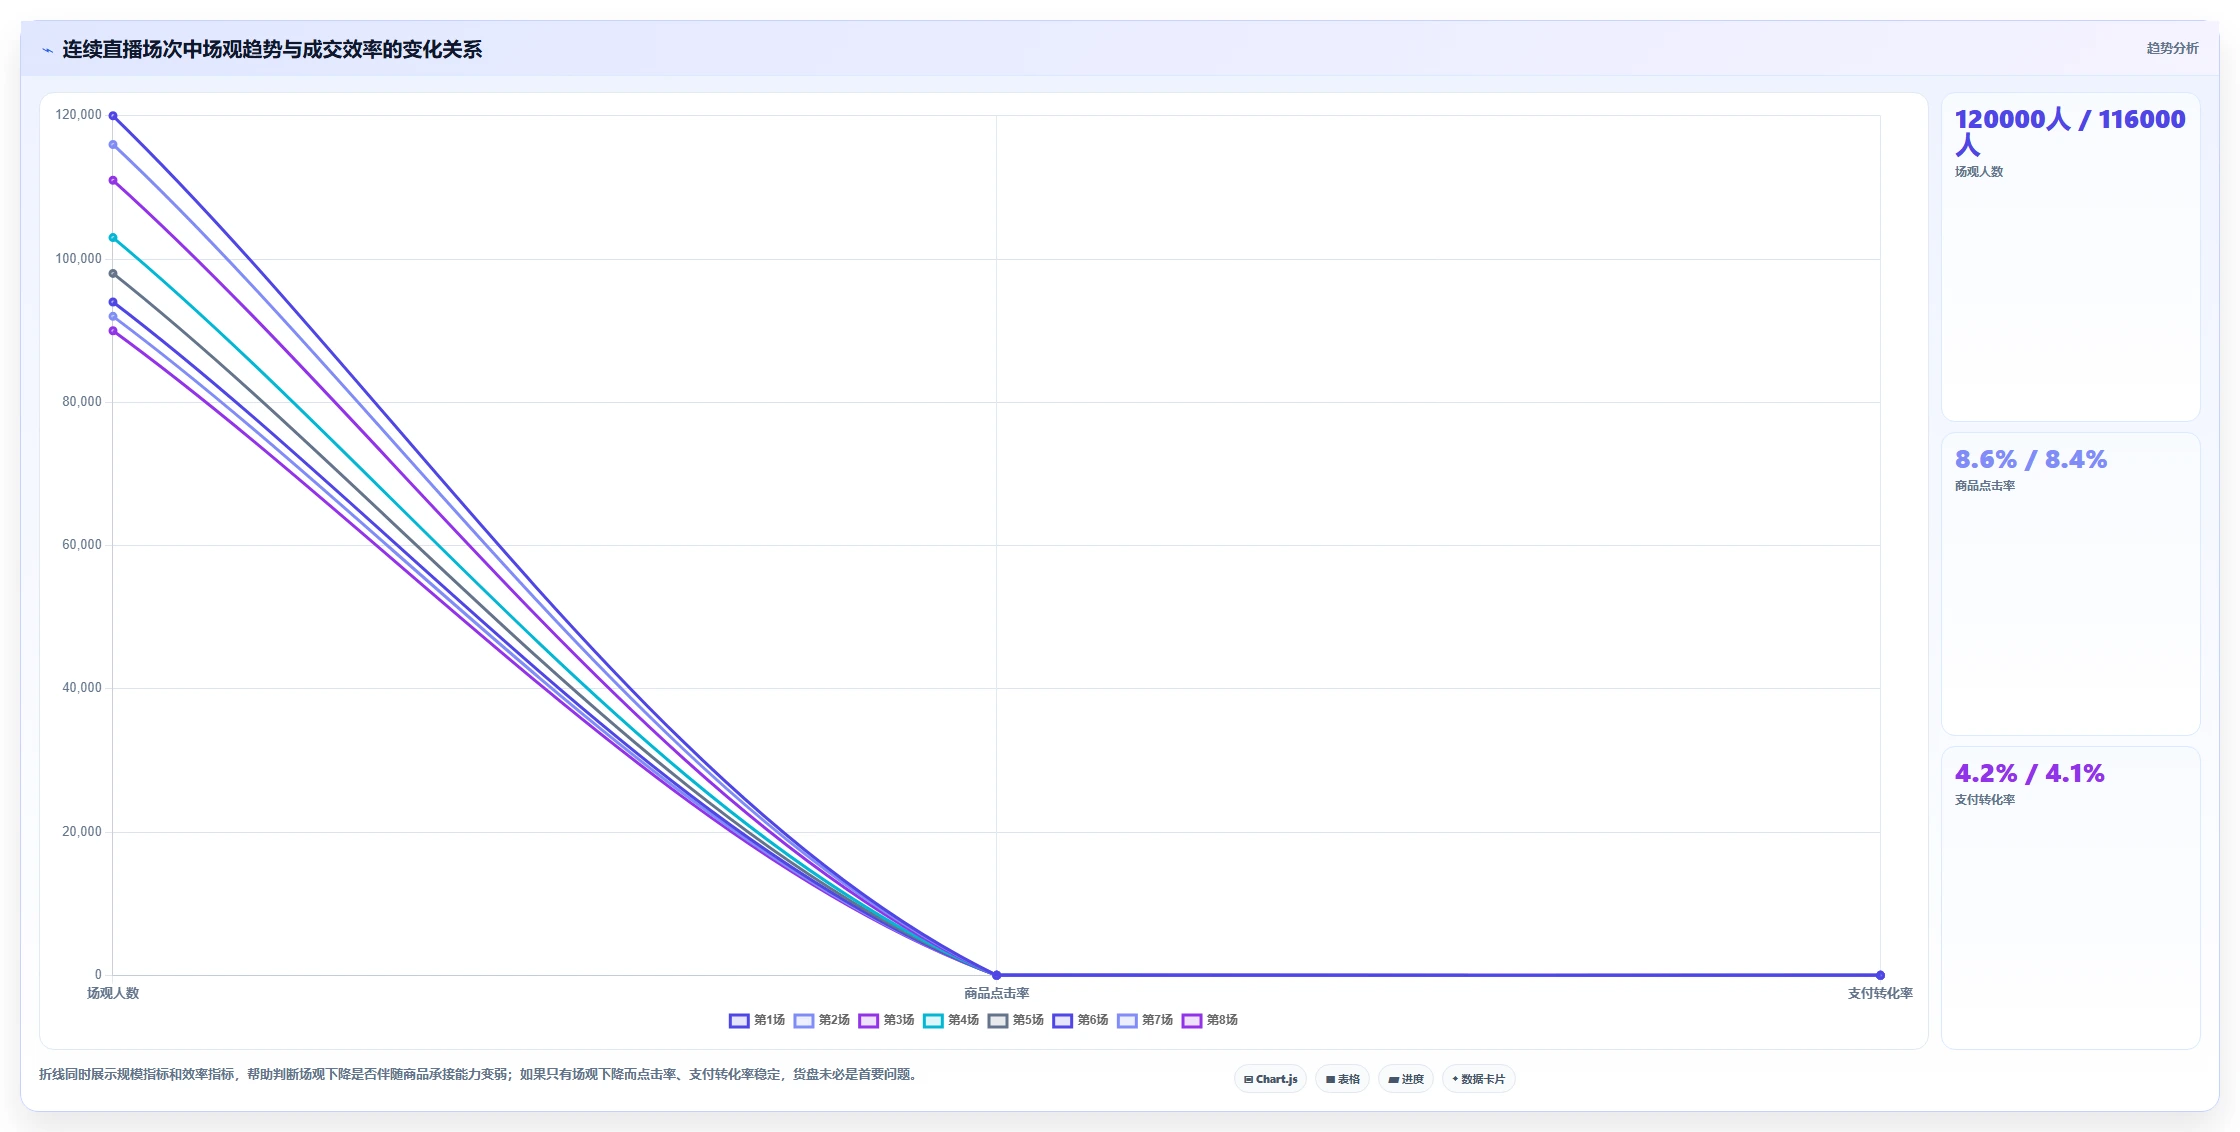Click the data point at 商品点击率

point(996,975)
